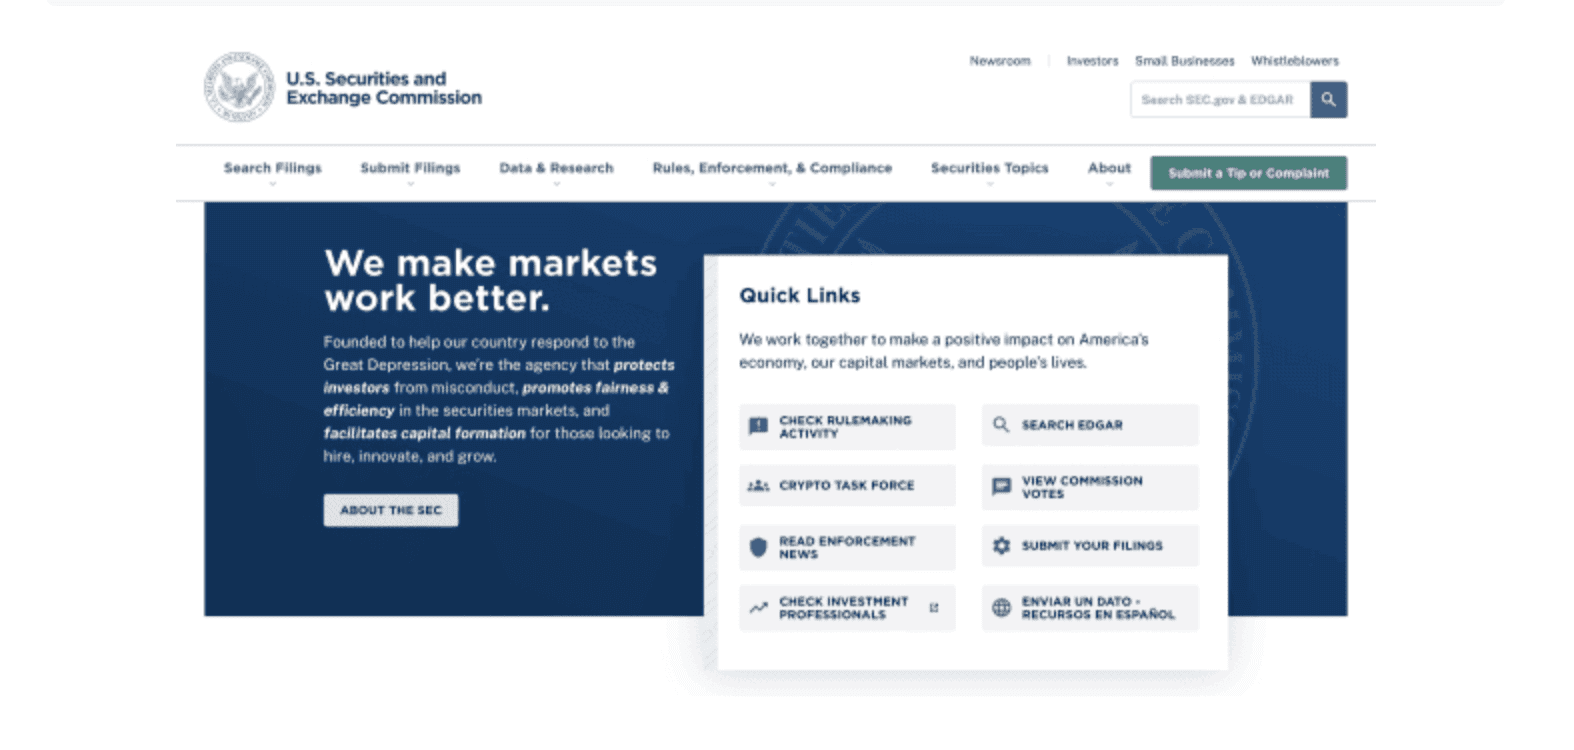
Task: Open the Investors link
Action: pyautogui.click(x=1092, y=61)
